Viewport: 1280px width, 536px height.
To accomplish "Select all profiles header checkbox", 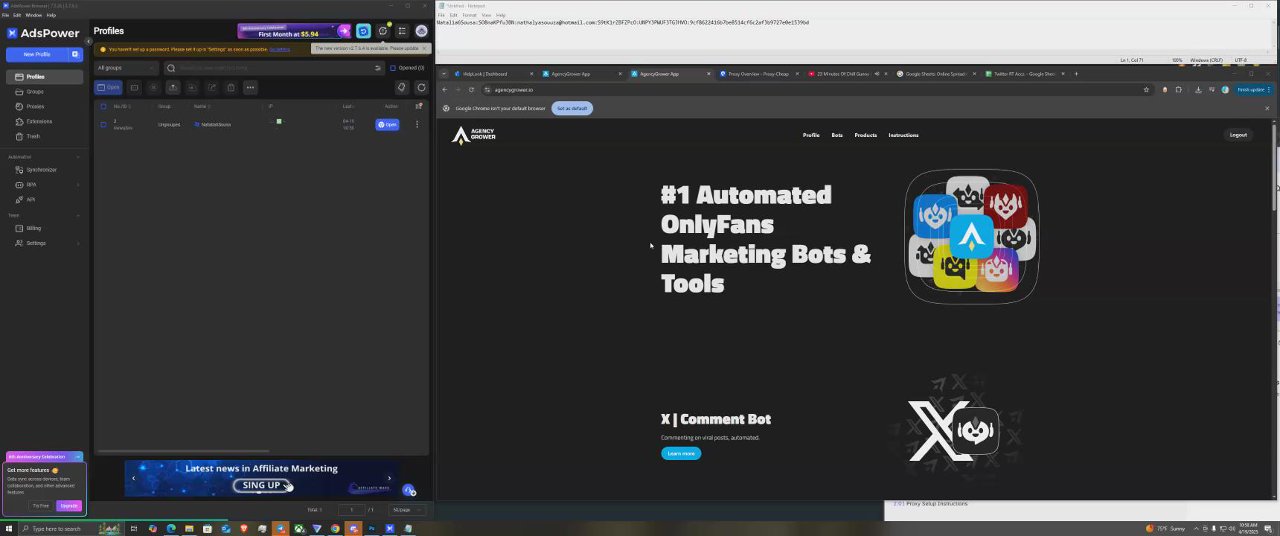I will (103, 106).
